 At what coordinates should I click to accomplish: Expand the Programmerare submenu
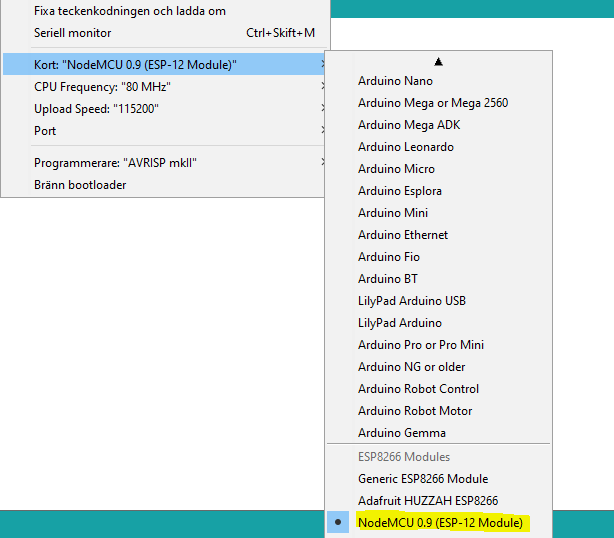164,162
